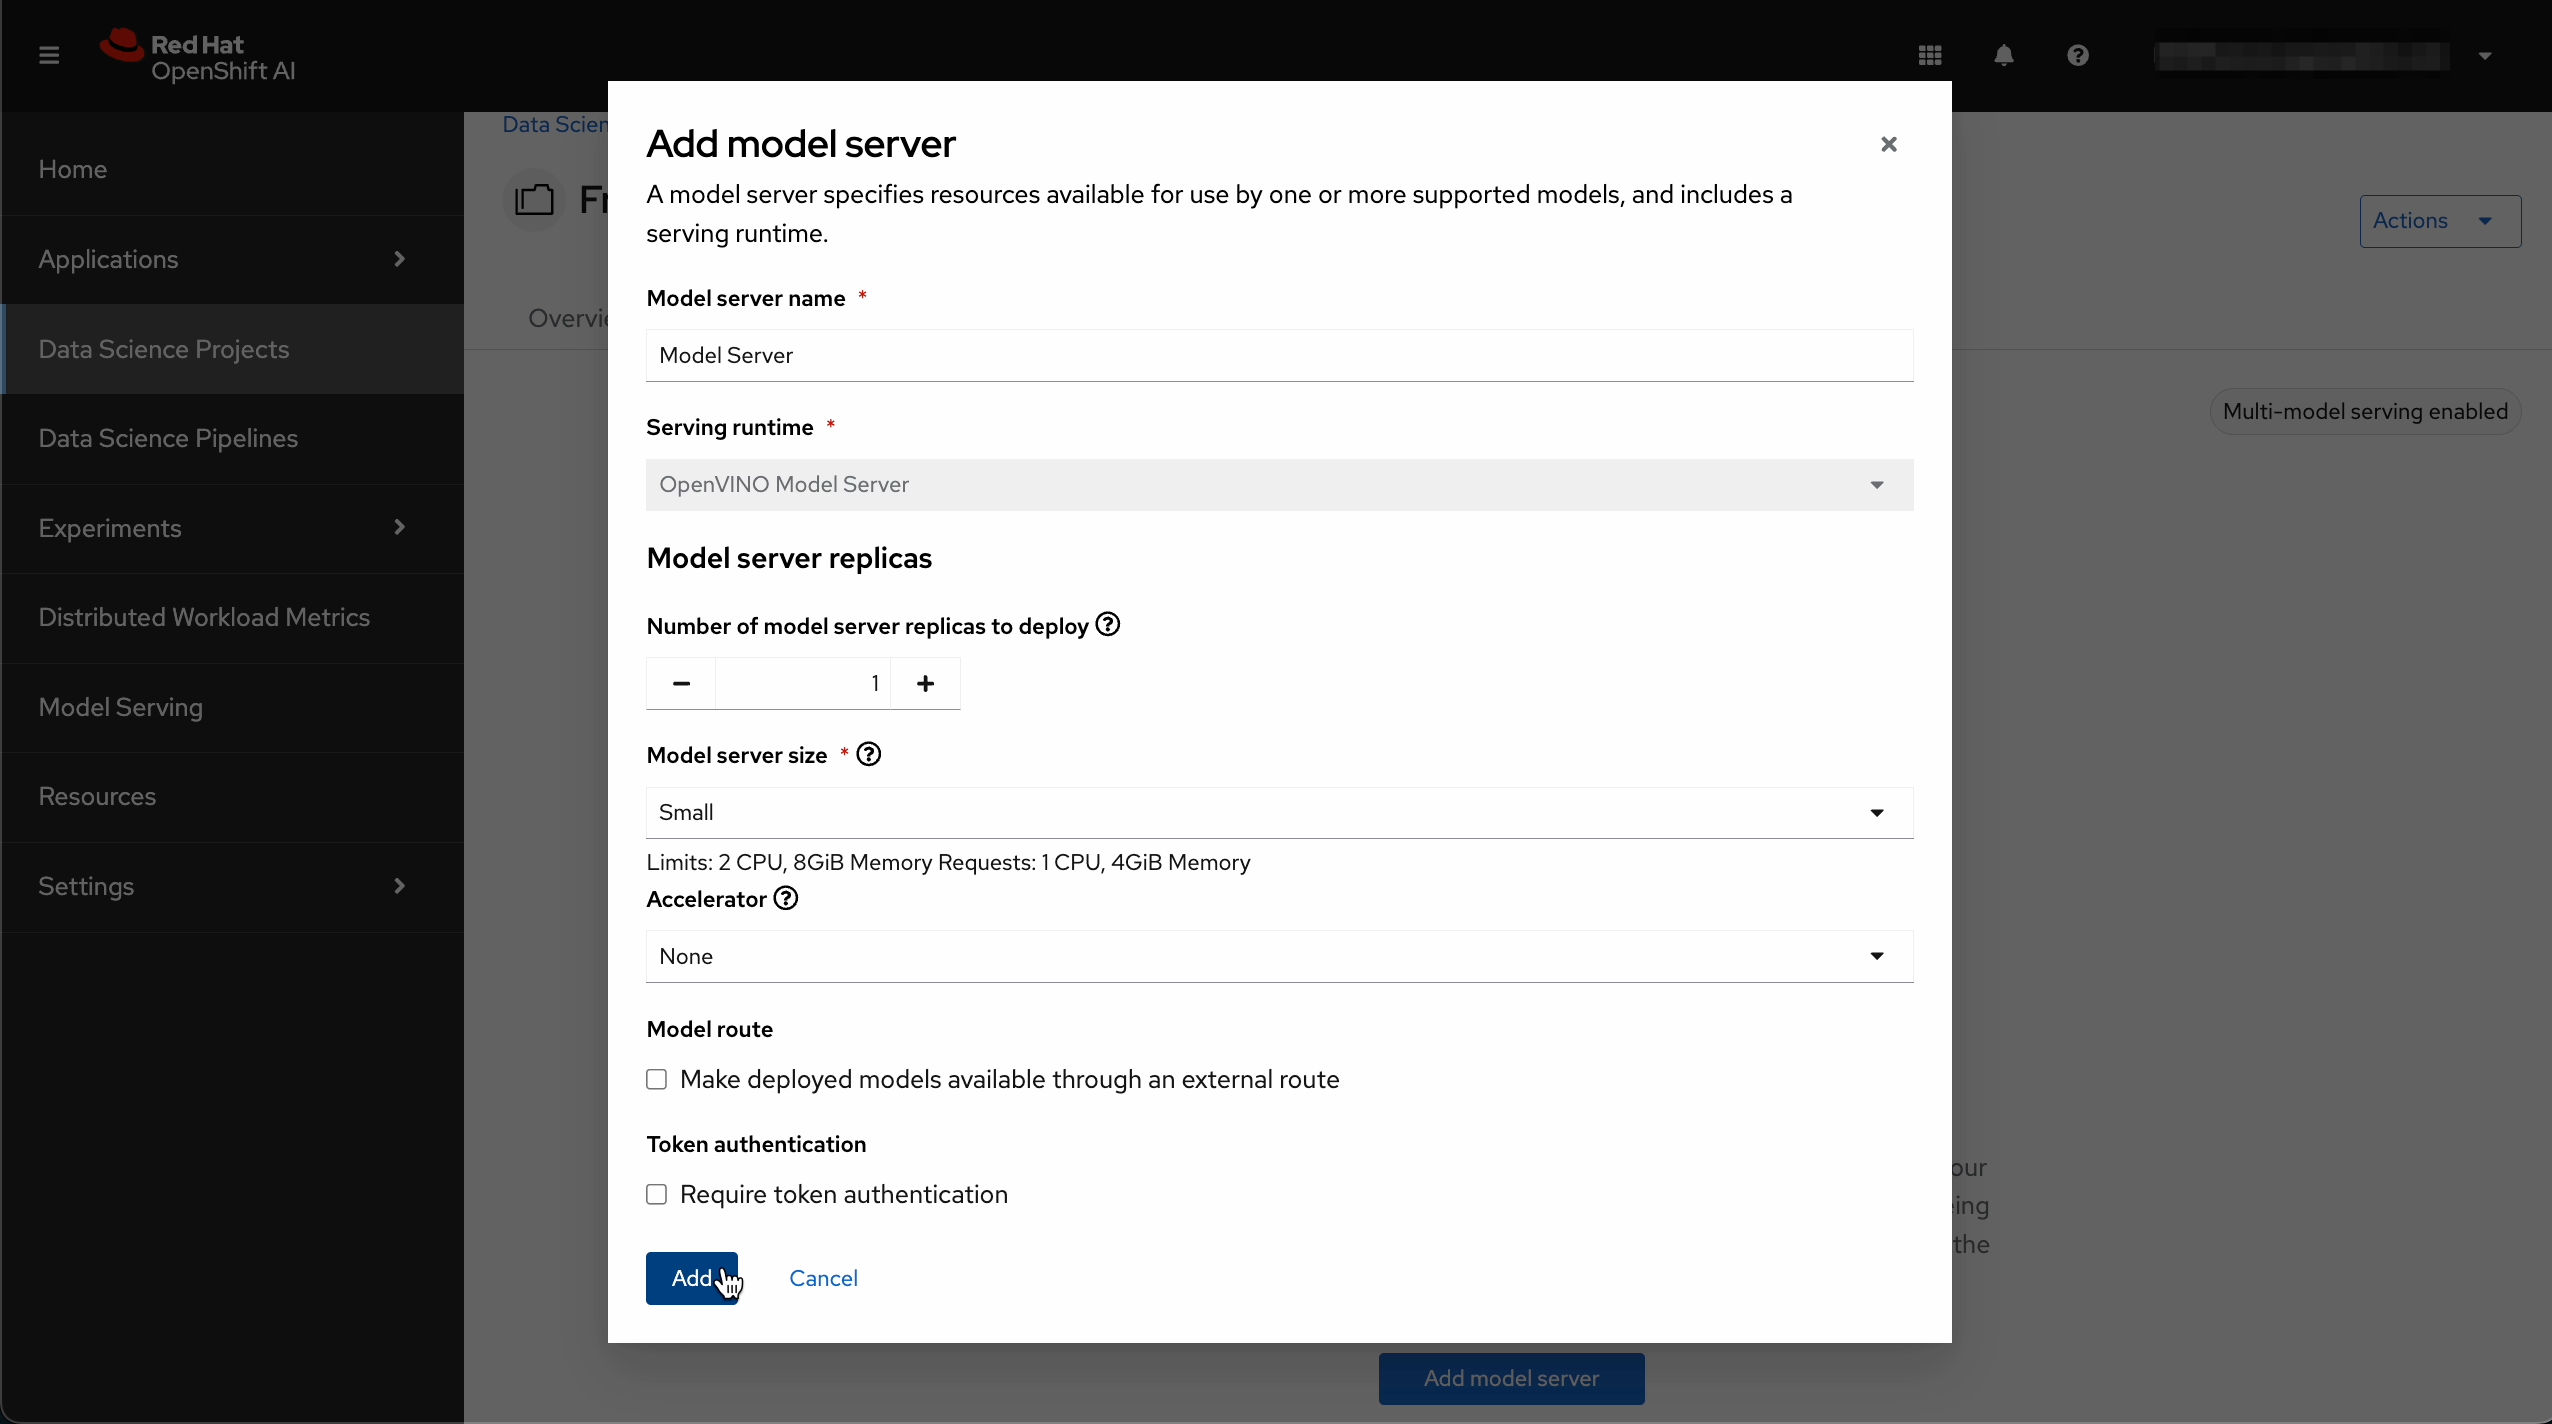Click the Add button
This screenshot has width=2552, height=1424.
691,1278
